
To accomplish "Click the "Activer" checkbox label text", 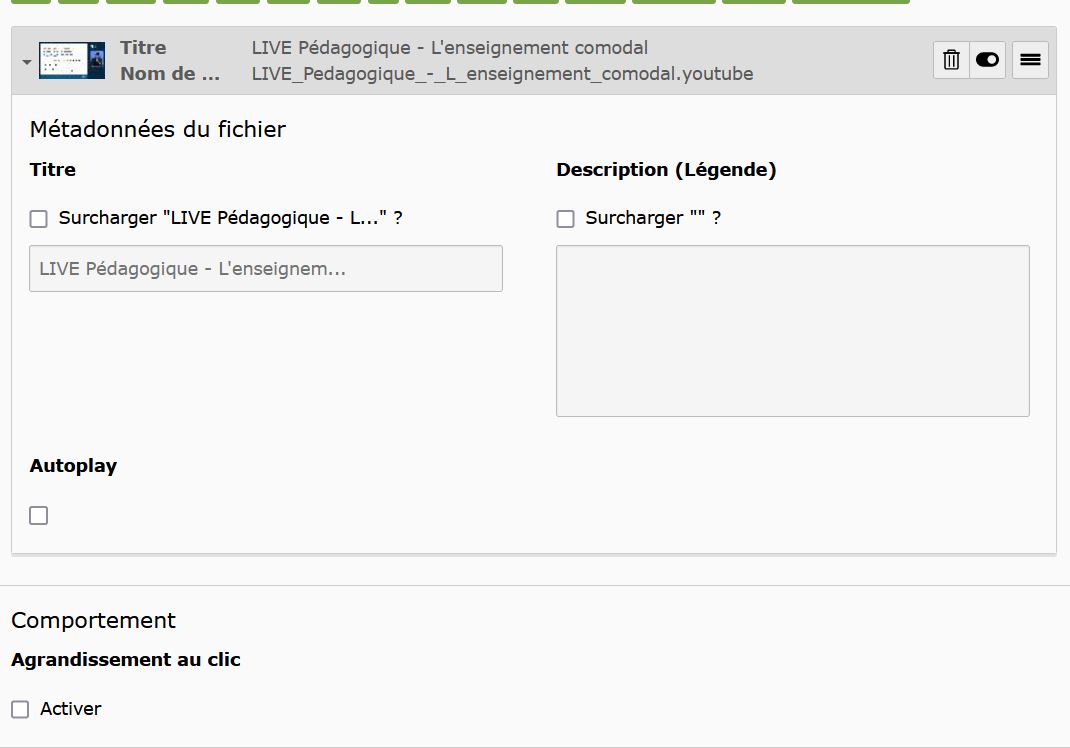I will 71,709.
